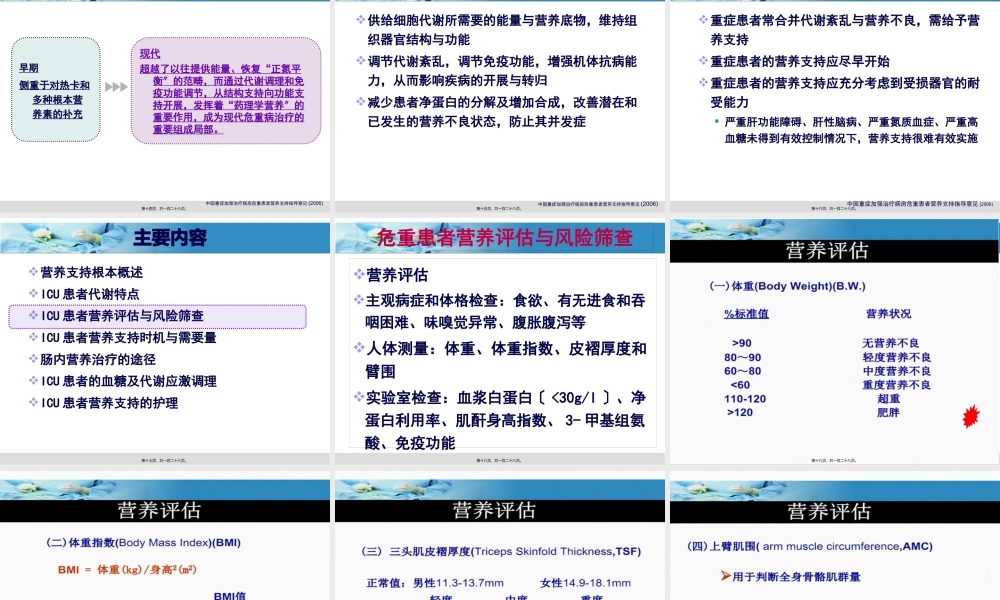Open the 主要内容 slide title
Screen dimensions: 1000x600
pos(170,238)
